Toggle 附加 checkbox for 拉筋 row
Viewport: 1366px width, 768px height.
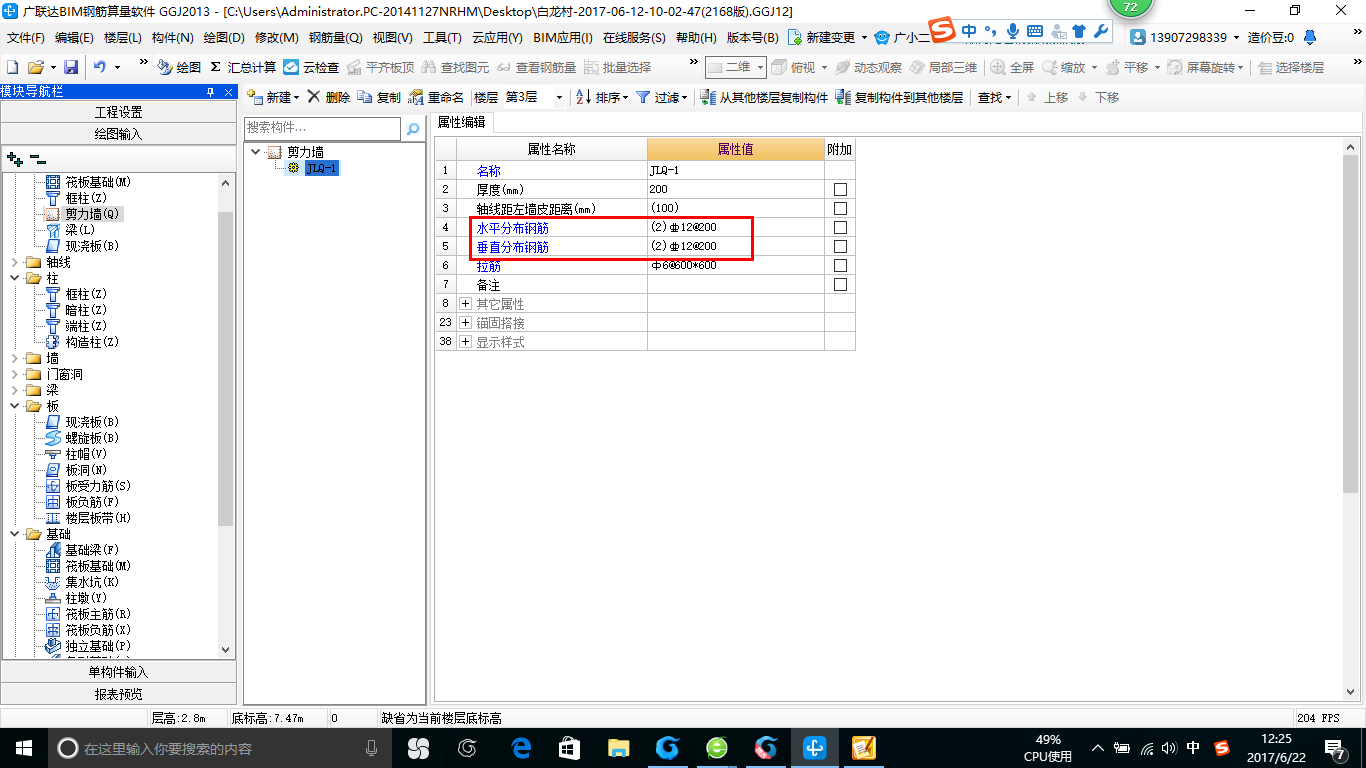pos(840,265)
